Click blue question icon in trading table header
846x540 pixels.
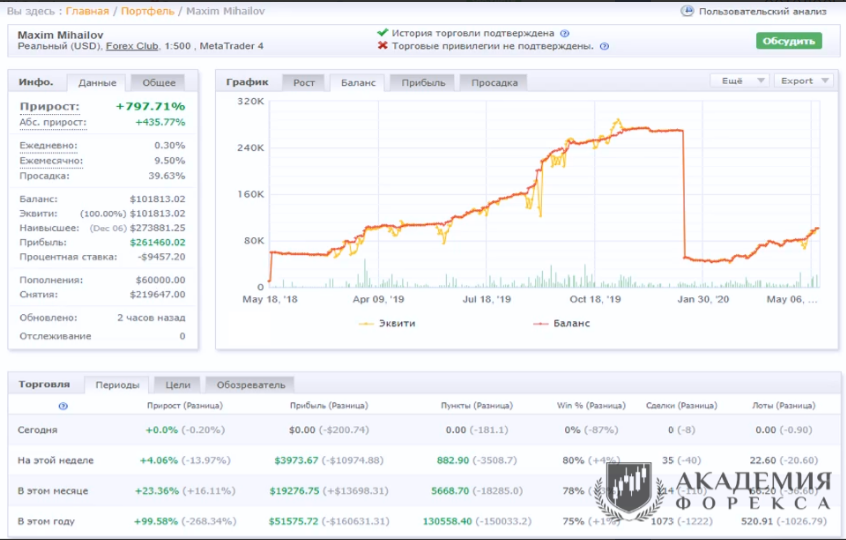(x=63, y=406)
